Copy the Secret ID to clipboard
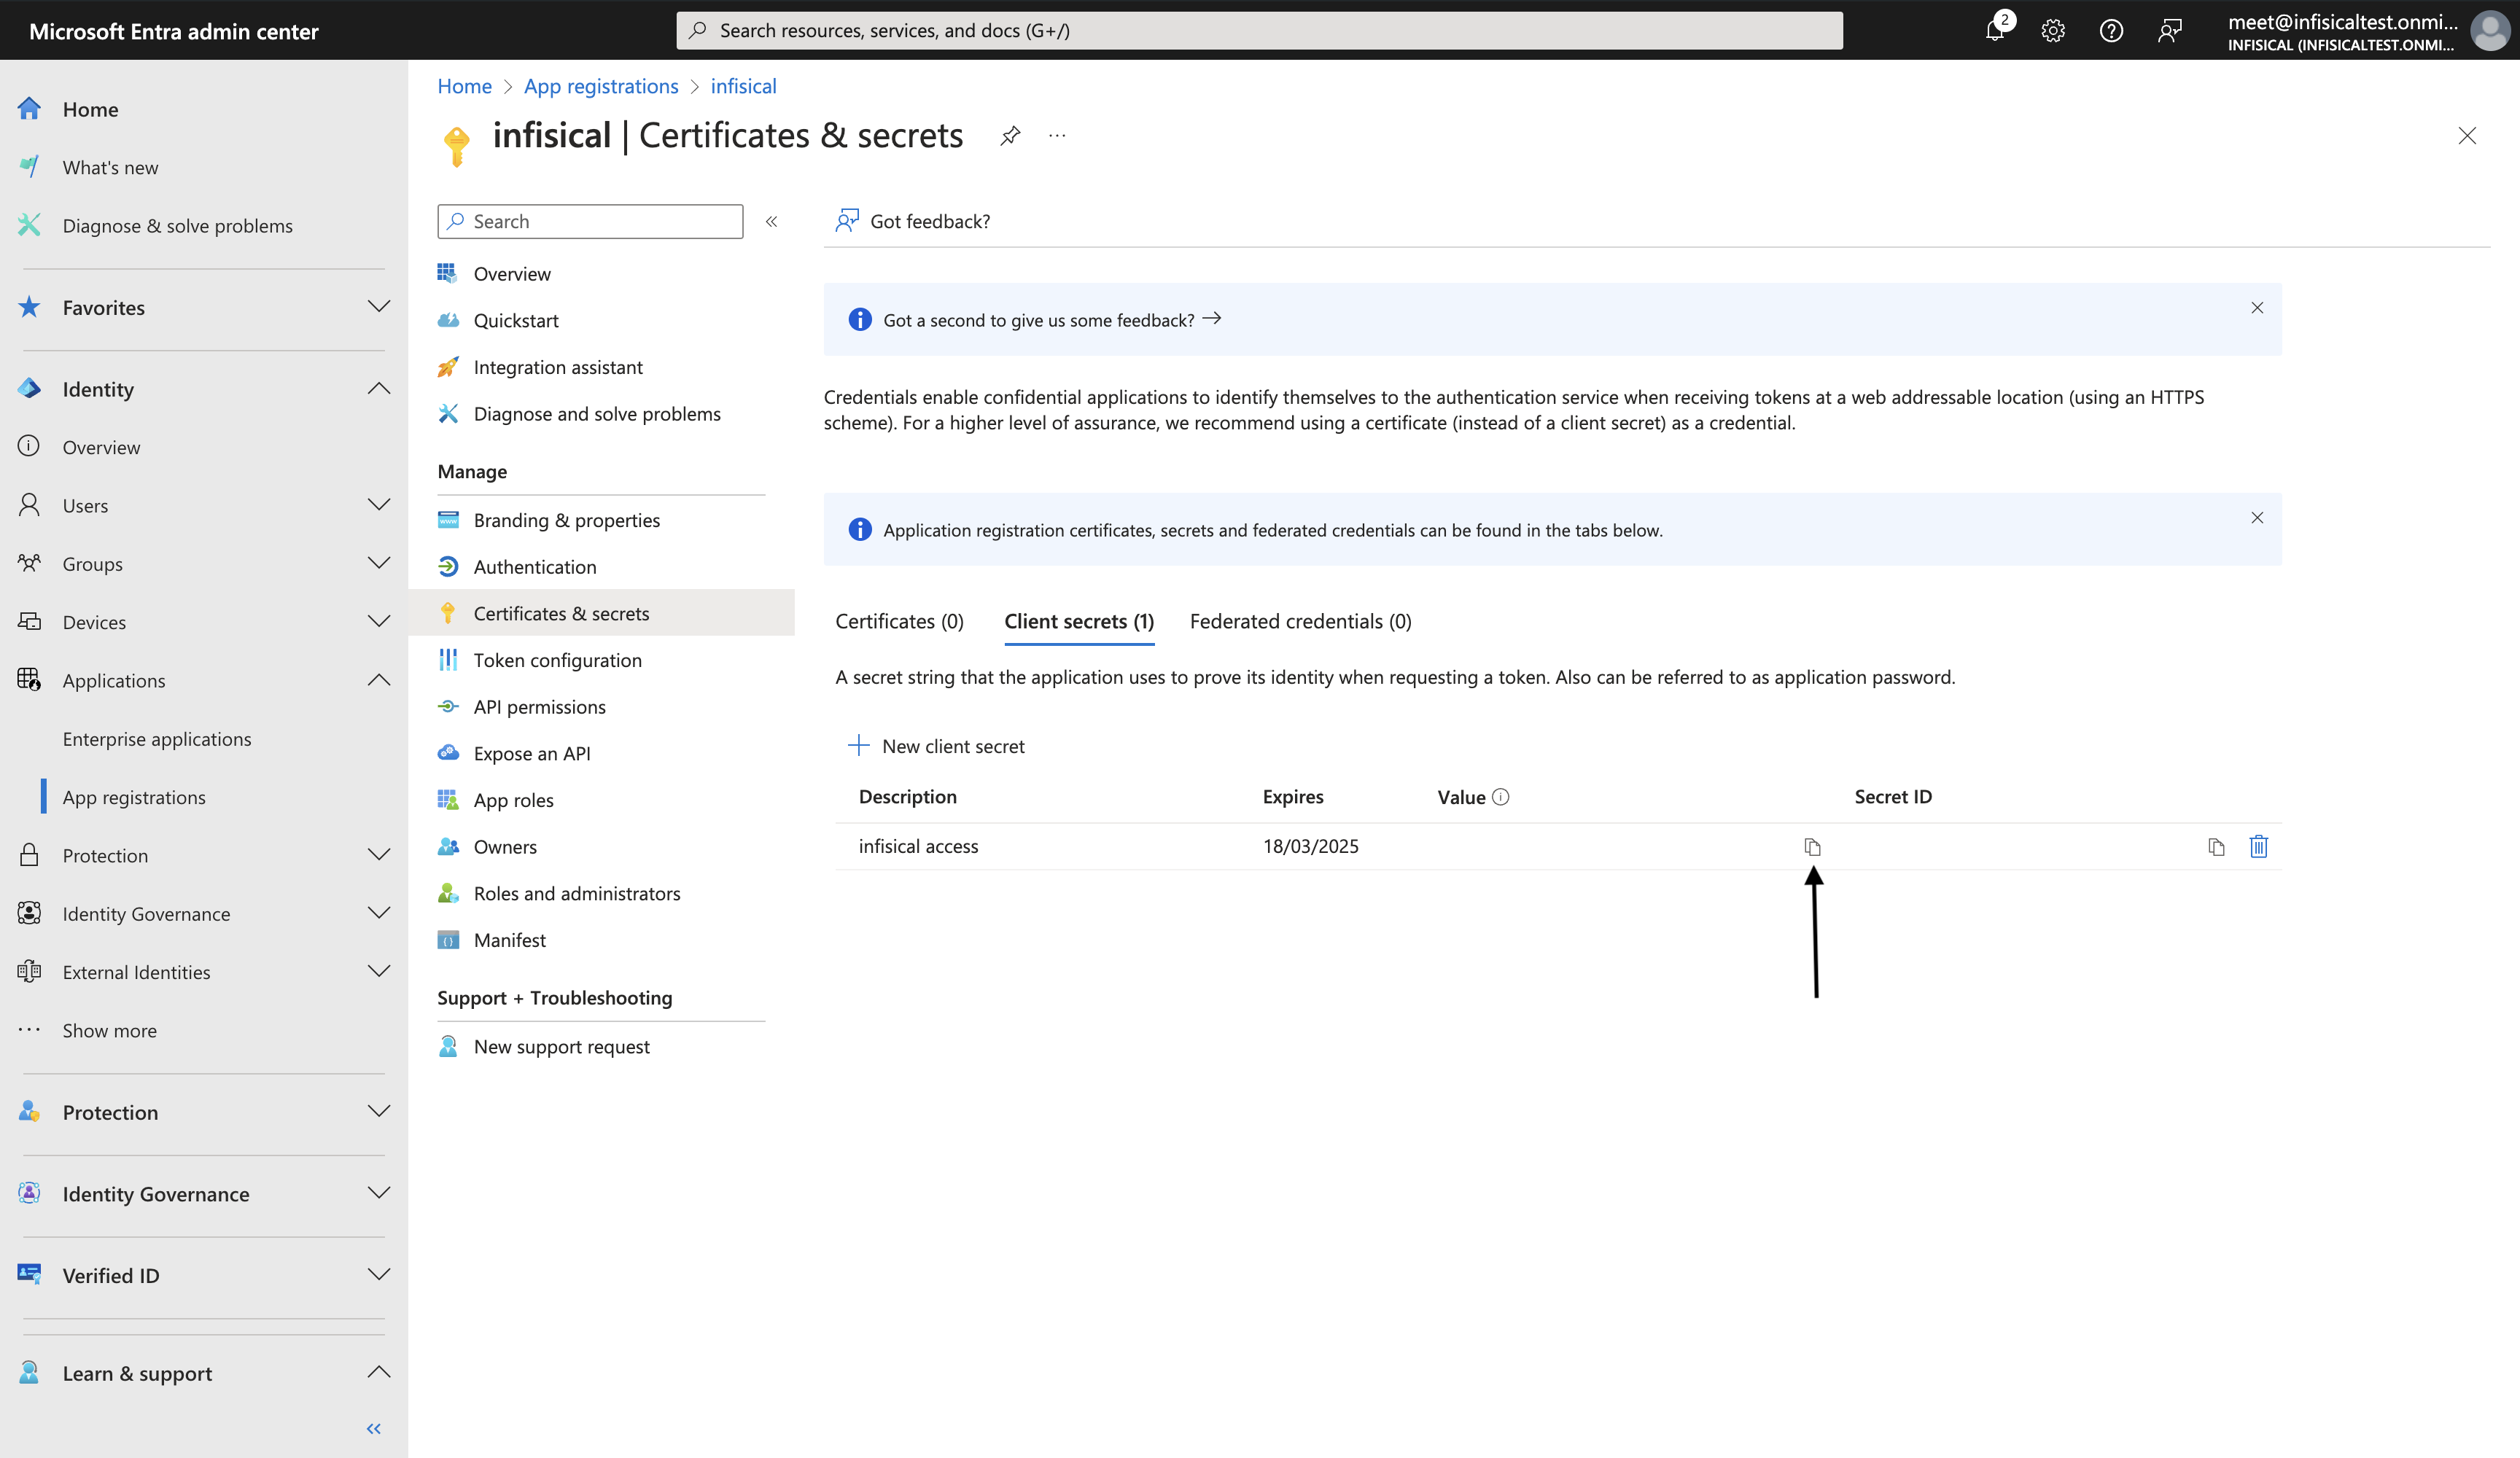This screenshot has height=1458, width=2520. (2216, 847)
